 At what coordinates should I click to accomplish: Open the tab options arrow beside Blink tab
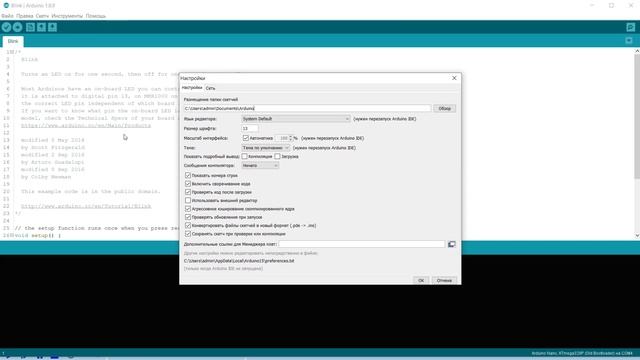click(x=629, y=41)
